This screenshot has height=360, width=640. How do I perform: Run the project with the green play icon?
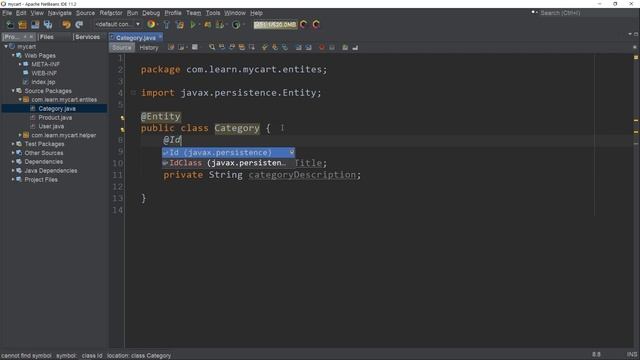[193, 24]
